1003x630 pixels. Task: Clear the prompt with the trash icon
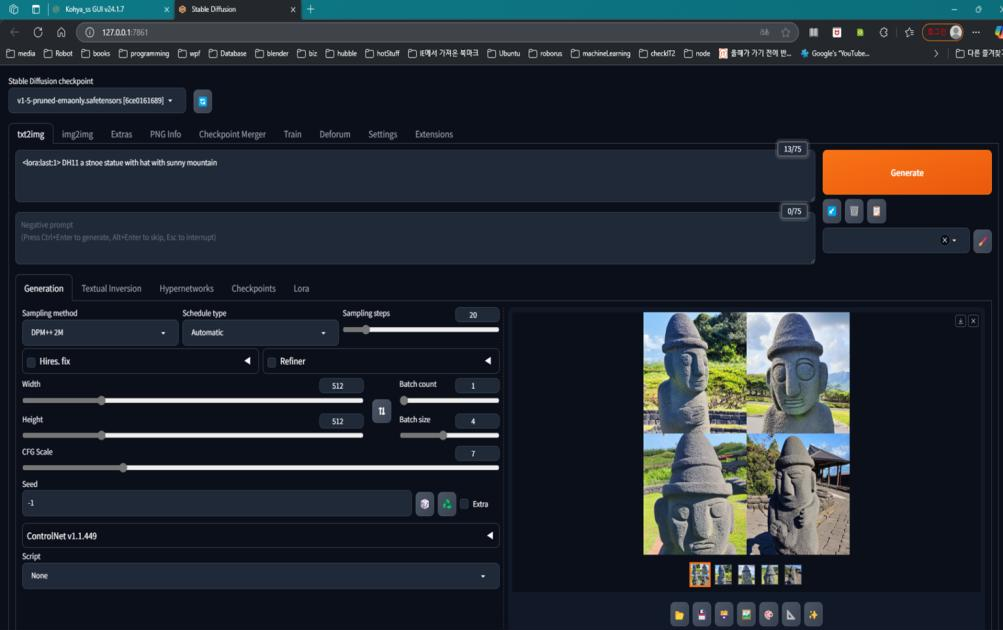(854, 211)
